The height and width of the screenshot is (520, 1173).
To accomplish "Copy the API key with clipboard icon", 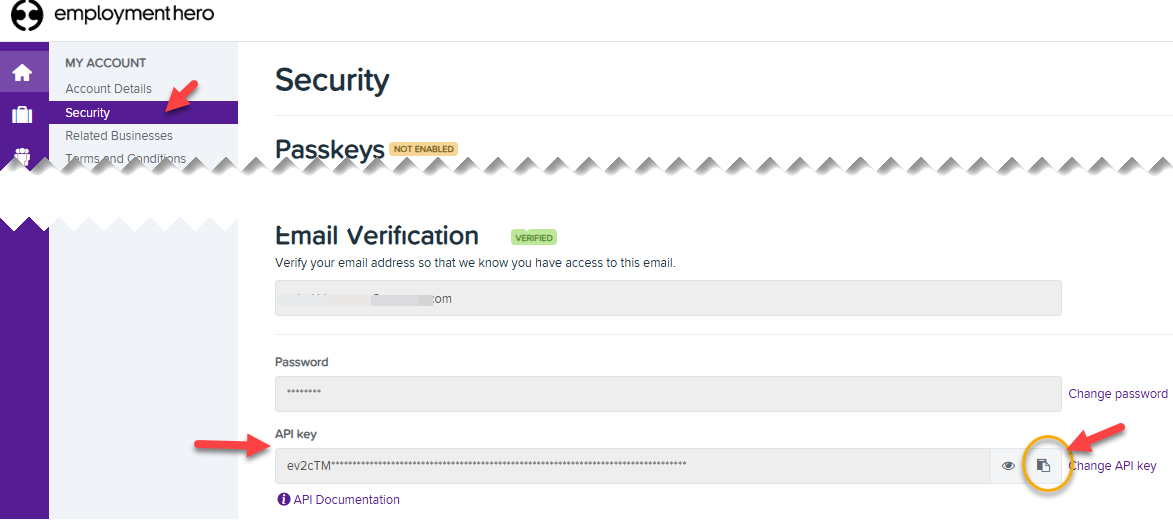I will point(1043,466).
